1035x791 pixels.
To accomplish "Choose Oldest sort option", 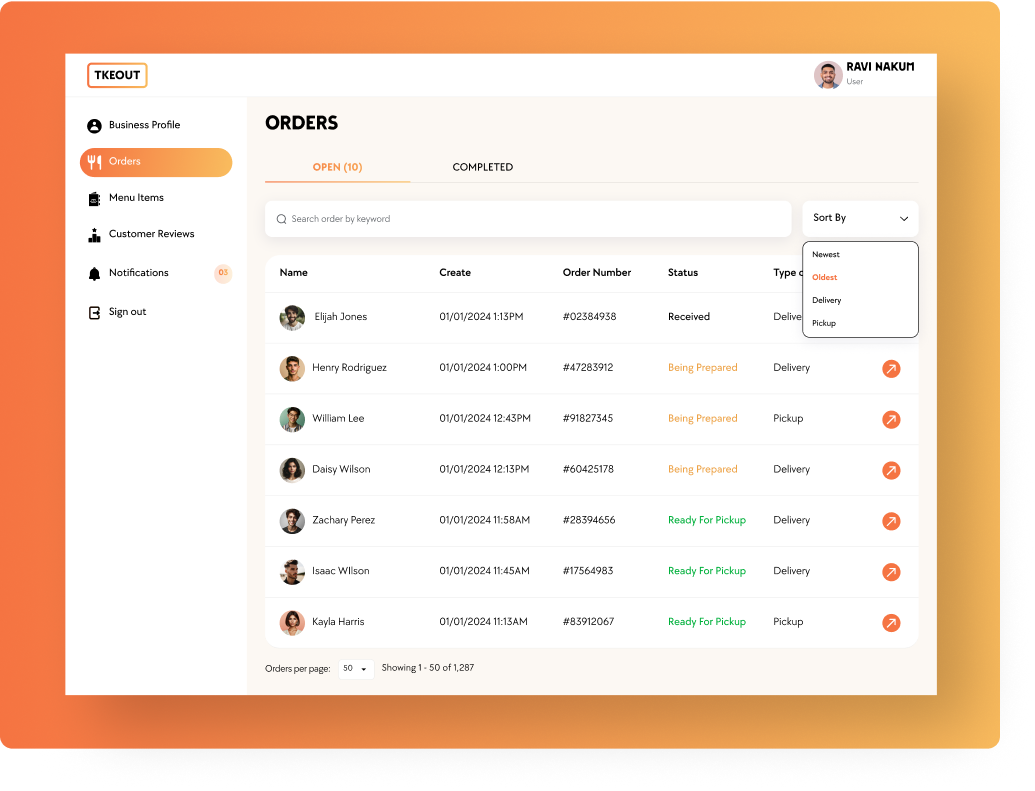I will (x=824, y=277).
